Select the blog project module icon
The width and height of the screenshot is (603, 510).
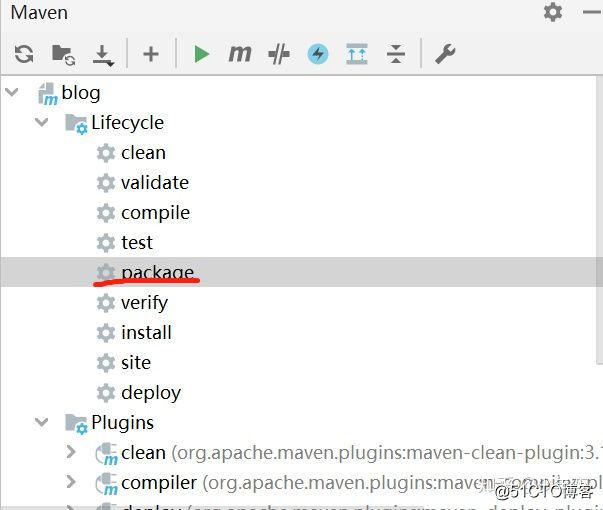(x=48, y=94)
